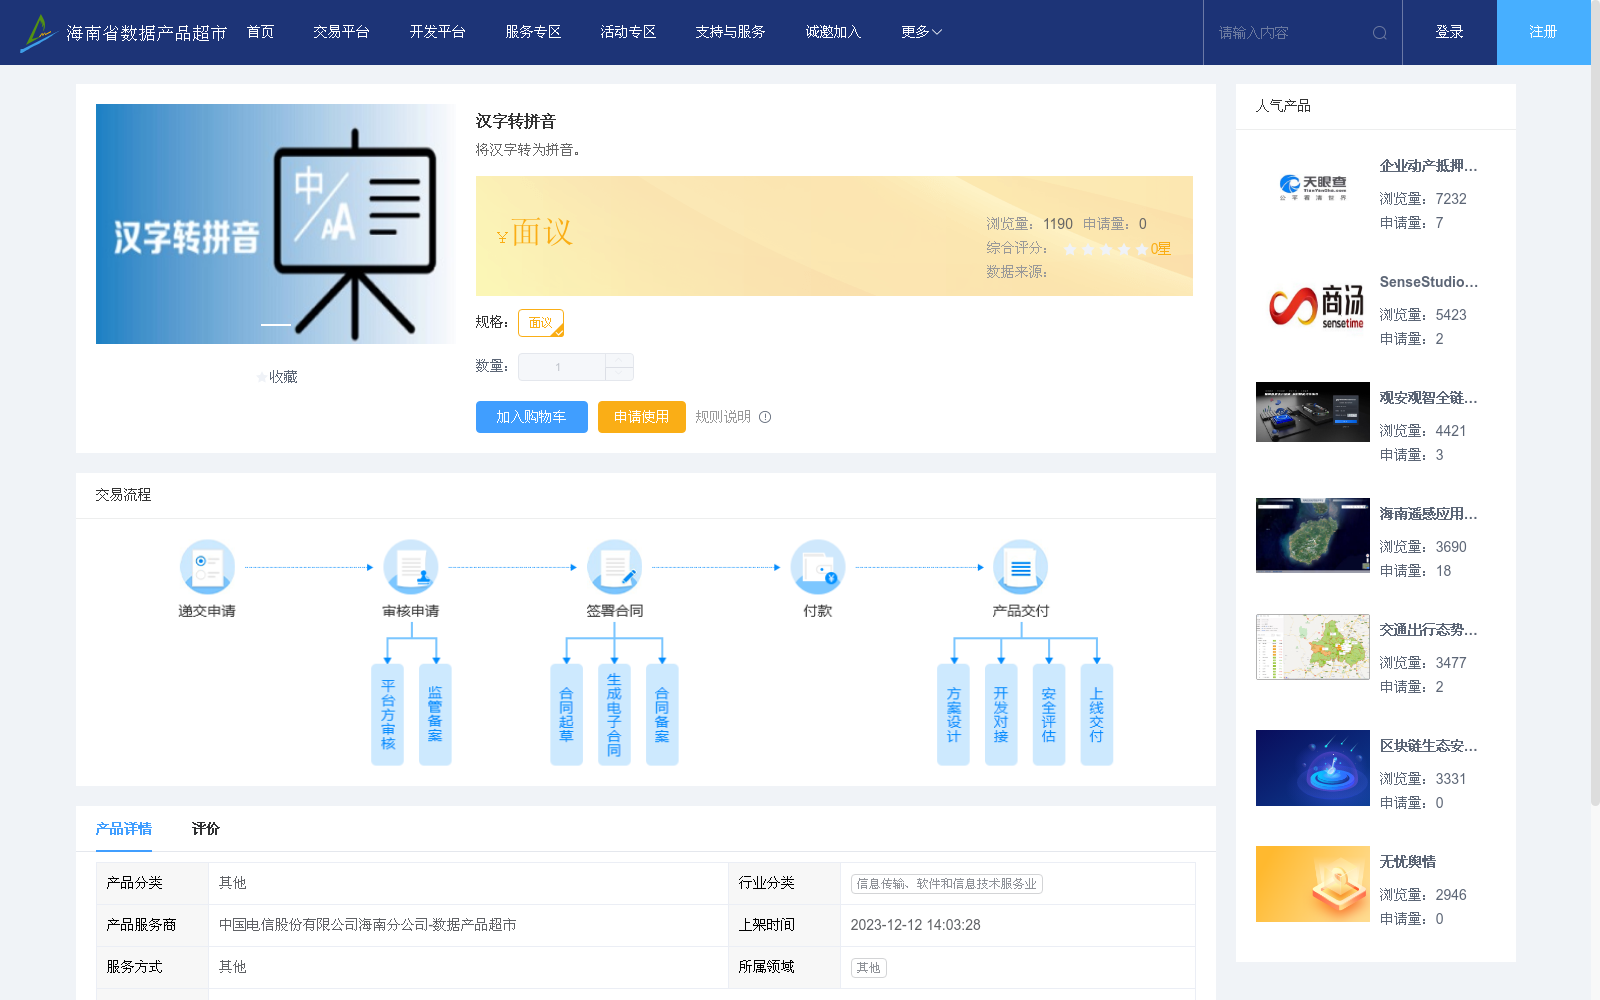Open the 无忧舆情 product title
1600x1000 pixels.
(1408, 862)
